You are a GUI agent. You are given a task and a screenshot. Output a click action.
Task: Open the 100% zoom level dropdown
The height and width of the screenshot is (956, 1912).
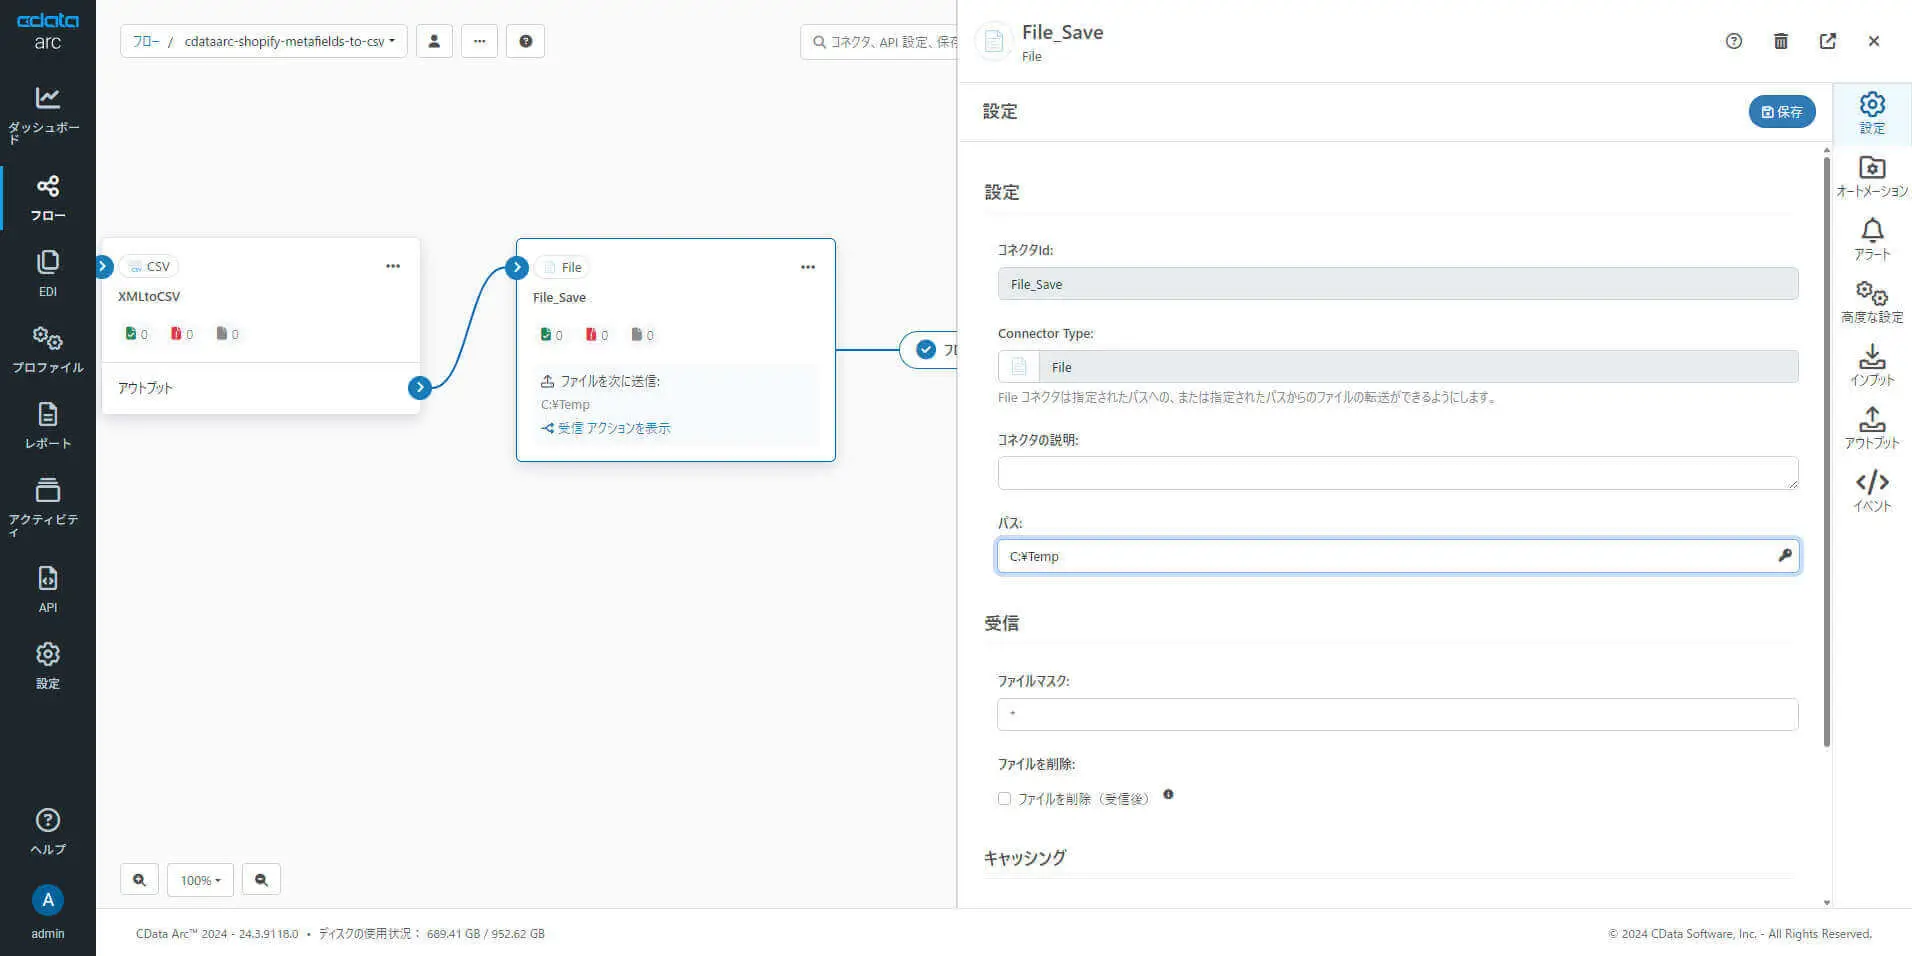point(200,880)
